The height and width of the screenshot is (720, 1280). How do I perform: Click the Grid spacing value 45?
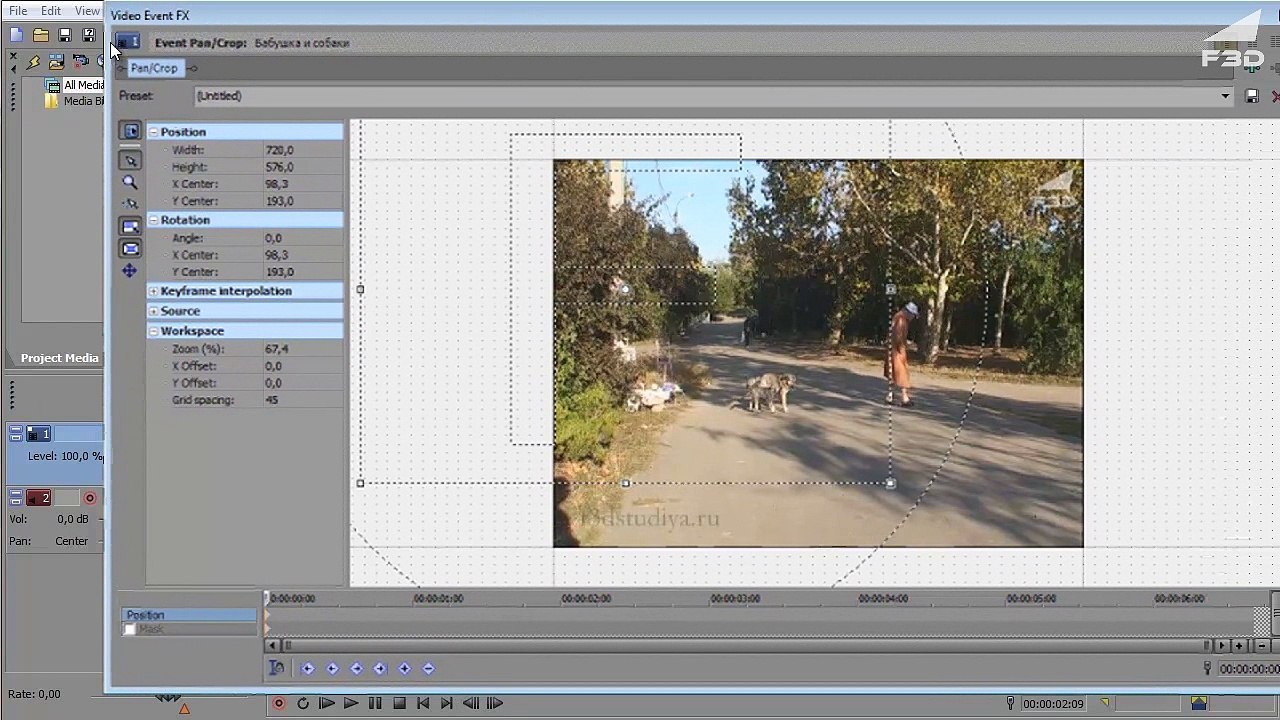tap(271, 400)
